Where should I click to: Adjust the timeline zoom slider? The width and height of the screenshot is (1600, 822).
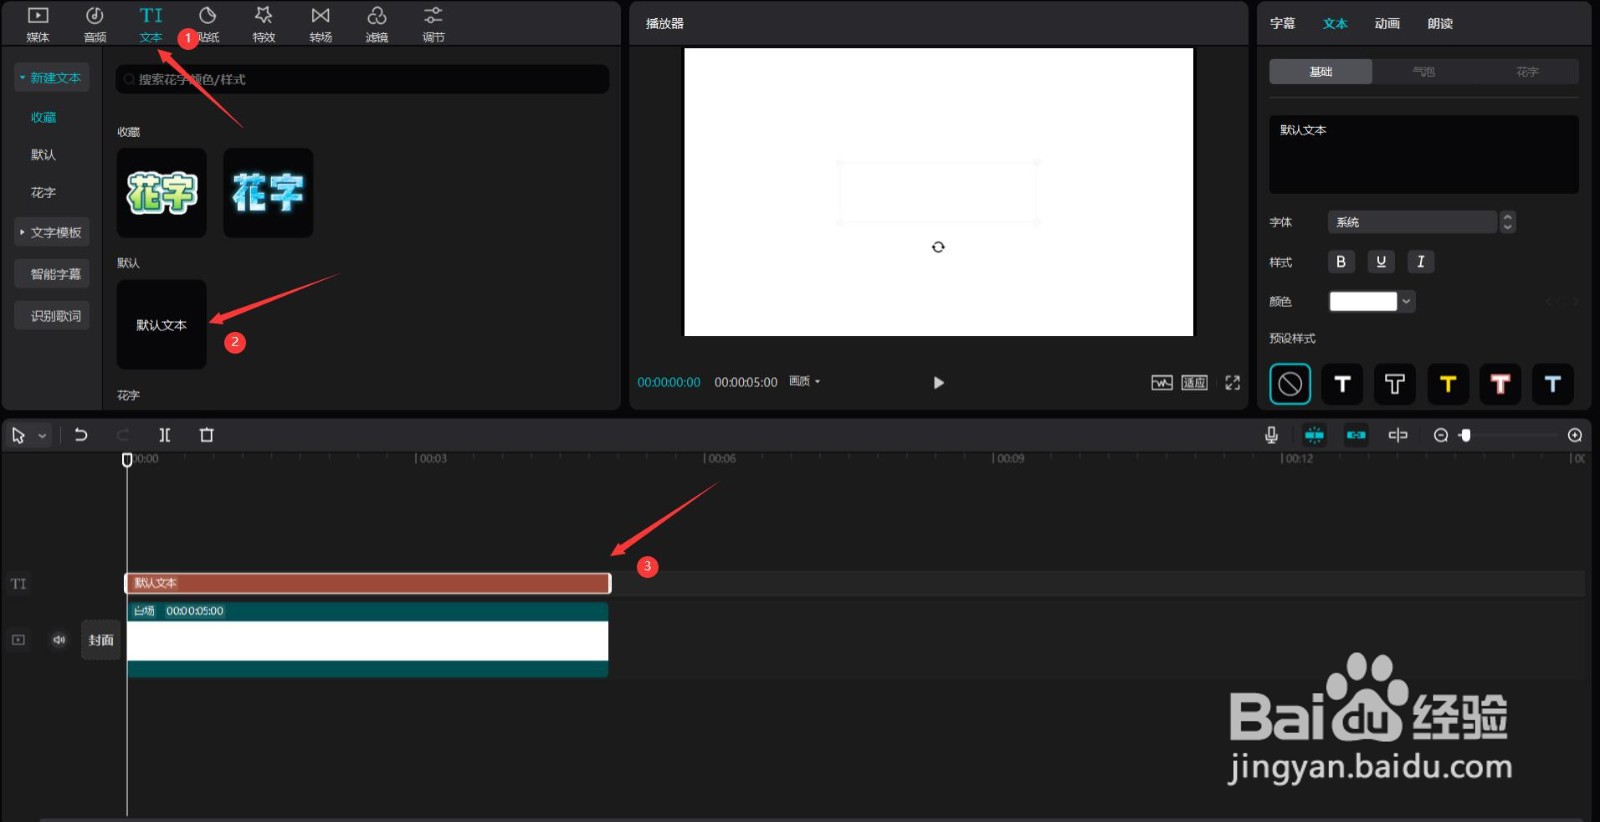click(x=1466, y=435)
